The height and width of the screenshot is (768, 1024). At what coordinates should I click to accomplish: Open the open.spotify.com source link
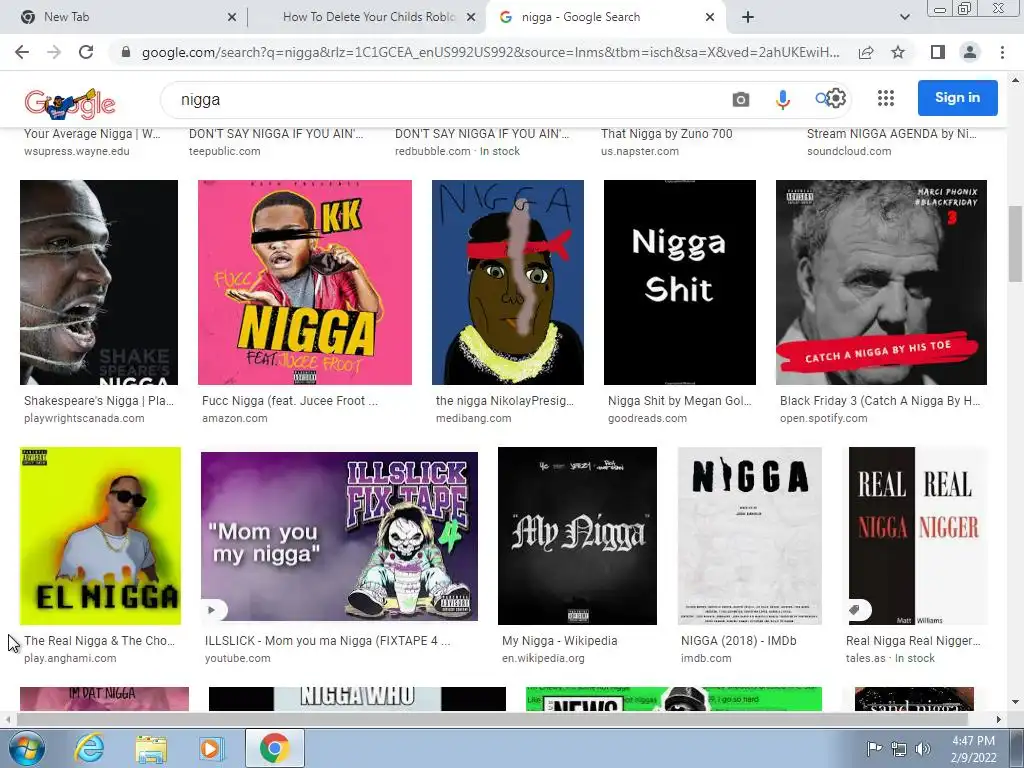click(x=824, y=418)
